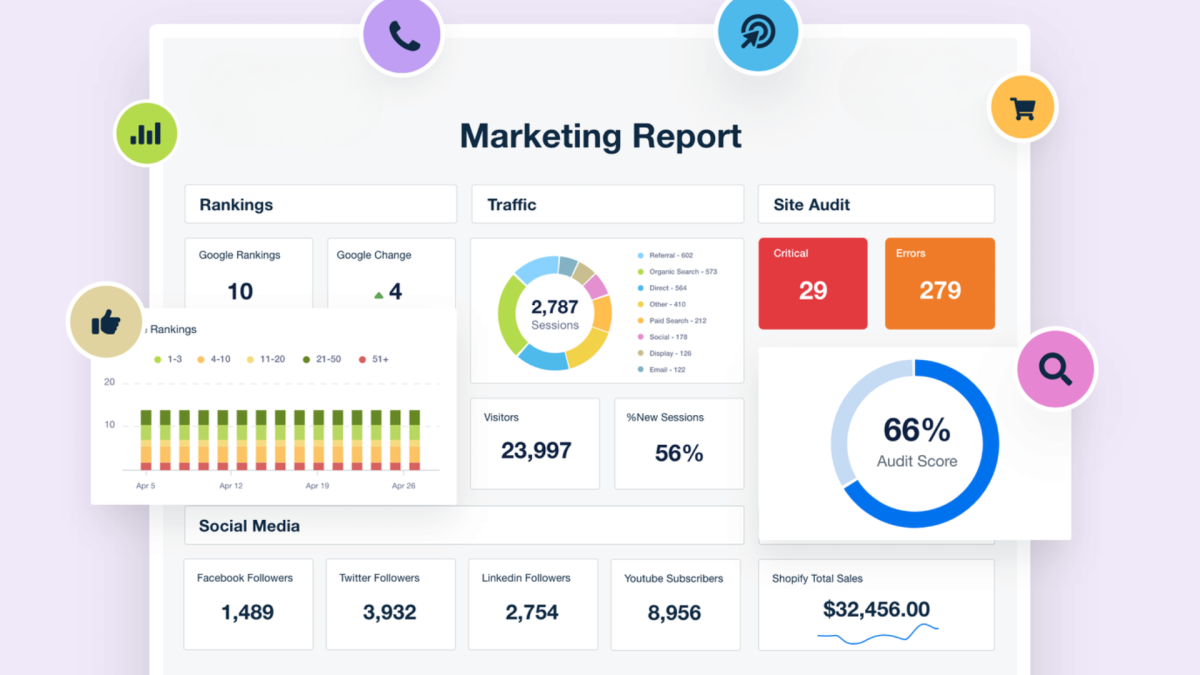Click the Facebook Followers 1,489 card
This screenshot has width=1200, height=675.
pos(249,603)
